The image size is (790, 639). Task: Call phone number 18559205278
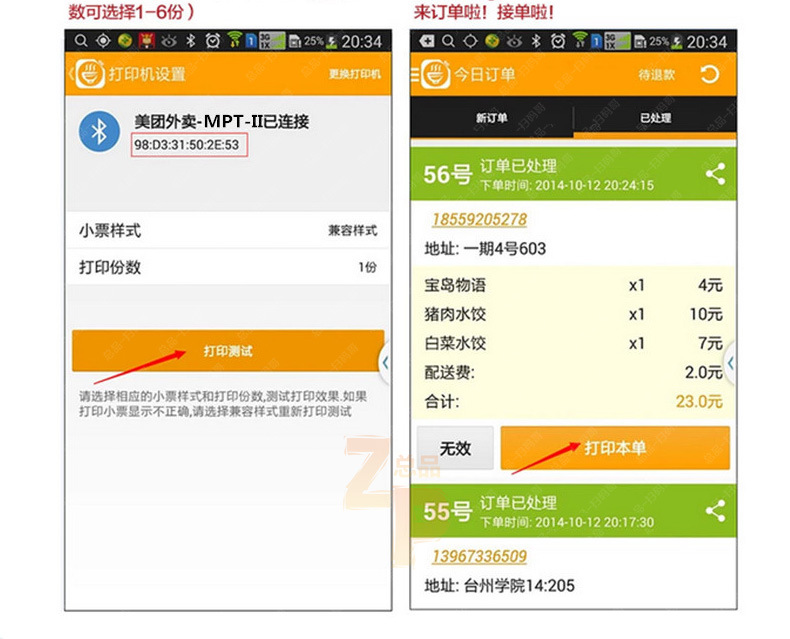(479, 220)
